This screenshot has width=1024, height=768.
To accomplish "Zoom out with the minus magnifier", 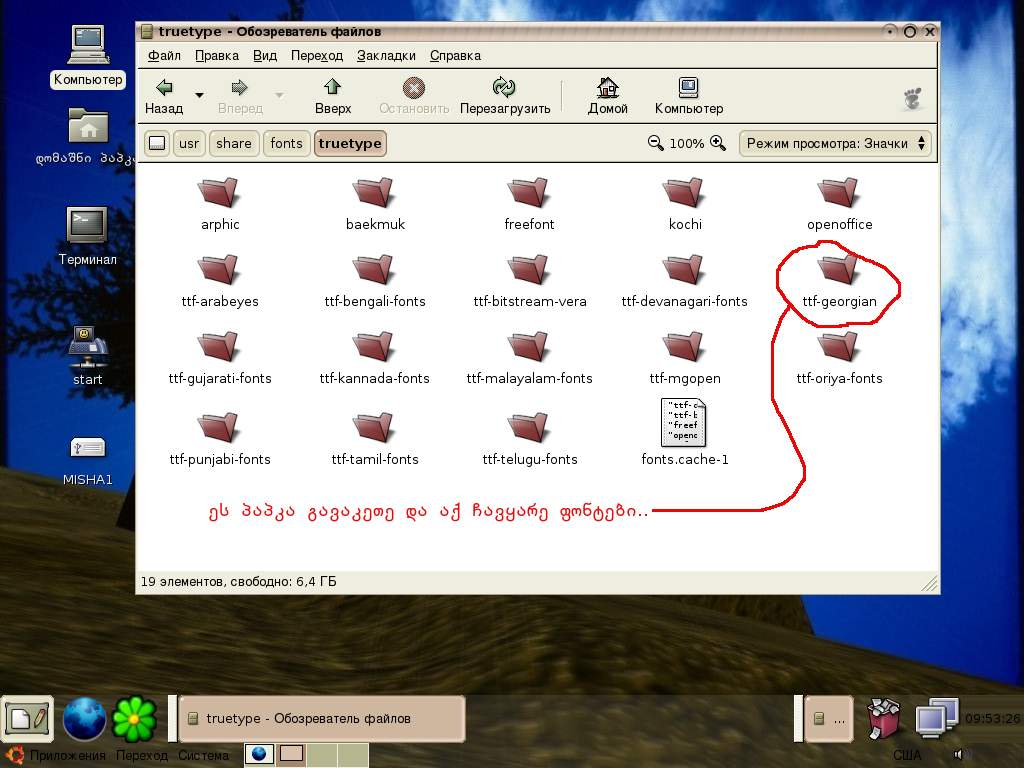I will (655, 143).
